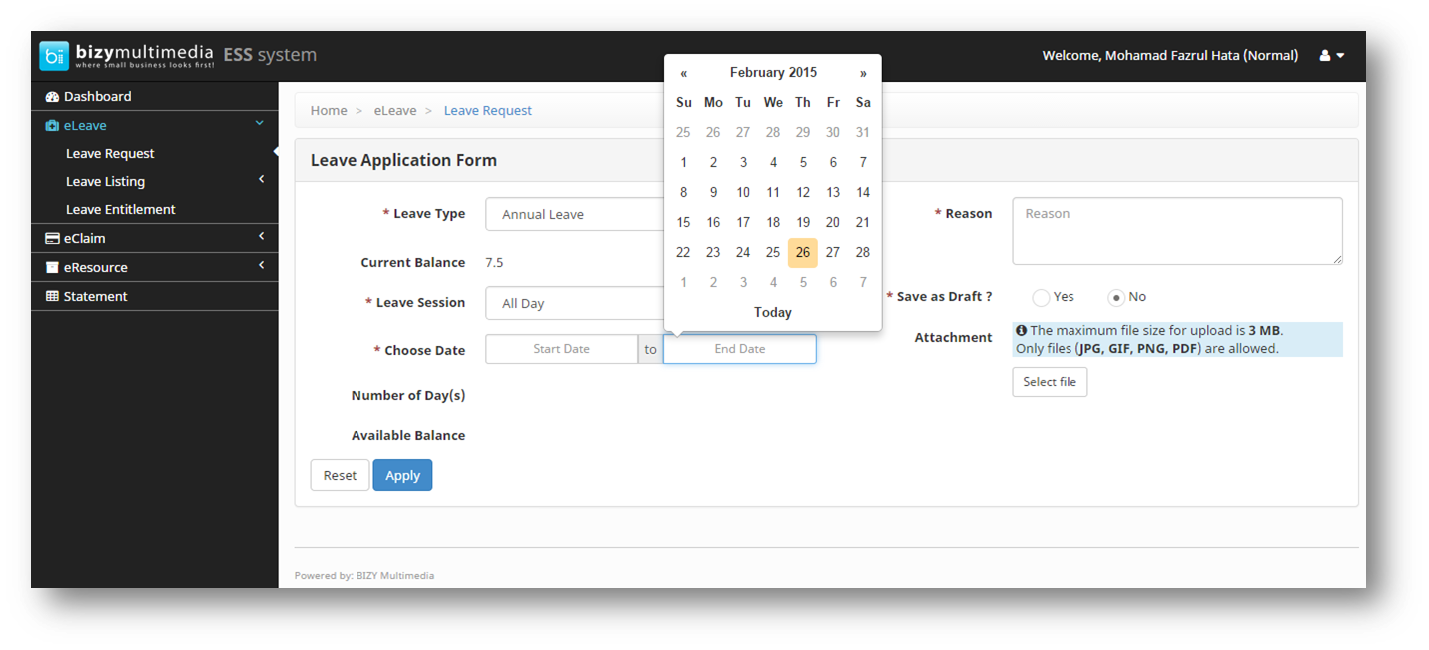Click Select file for attachment

point(1049,382)
